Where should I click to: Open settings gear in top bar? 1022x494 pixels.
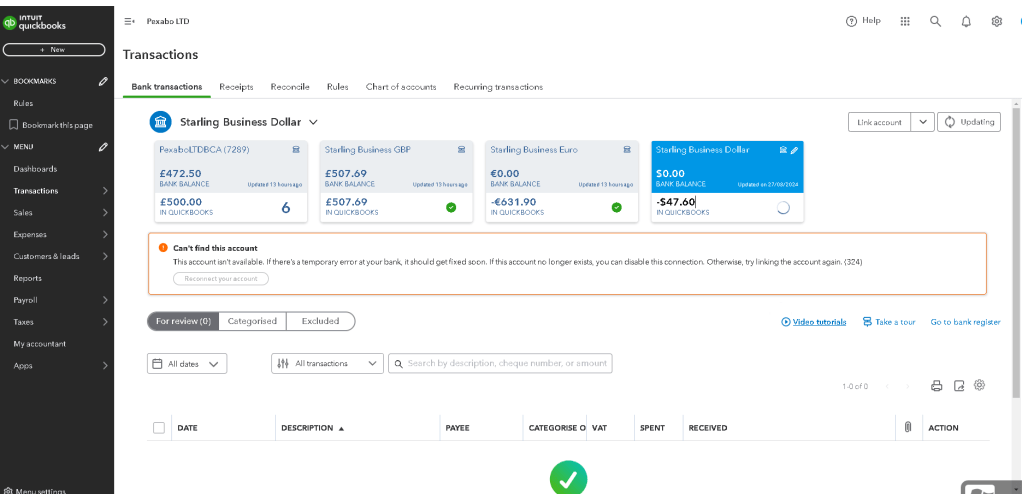tap(997, 22)
